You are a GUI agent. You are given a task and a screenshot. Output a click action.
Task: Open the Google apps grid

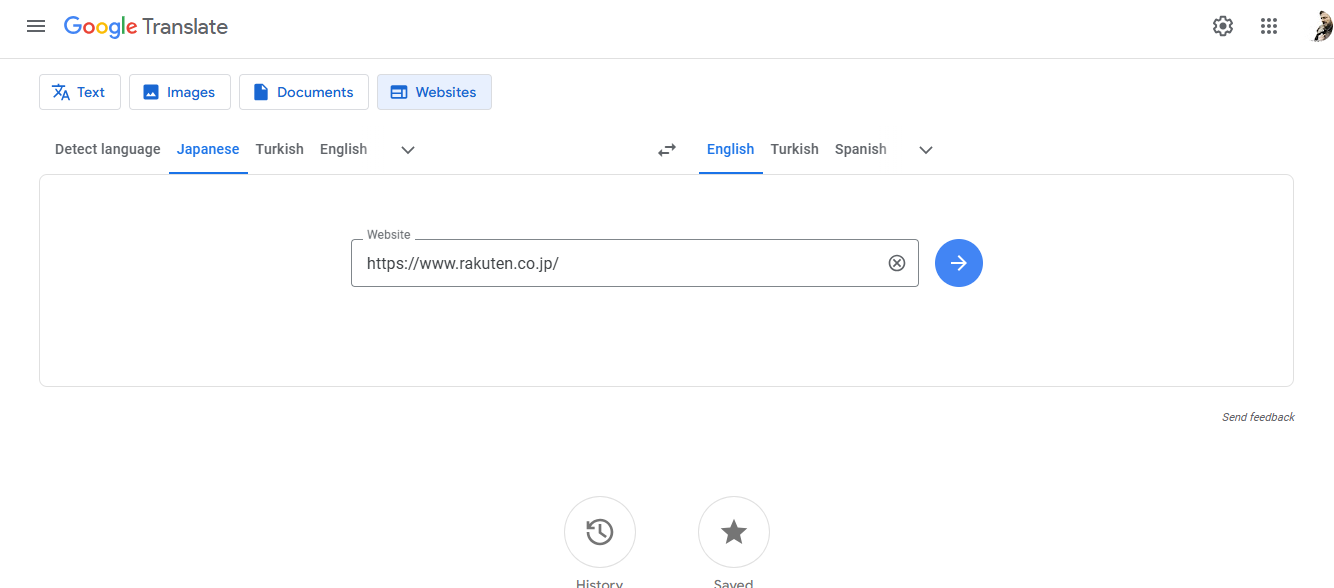click(x=1269, y=26)
